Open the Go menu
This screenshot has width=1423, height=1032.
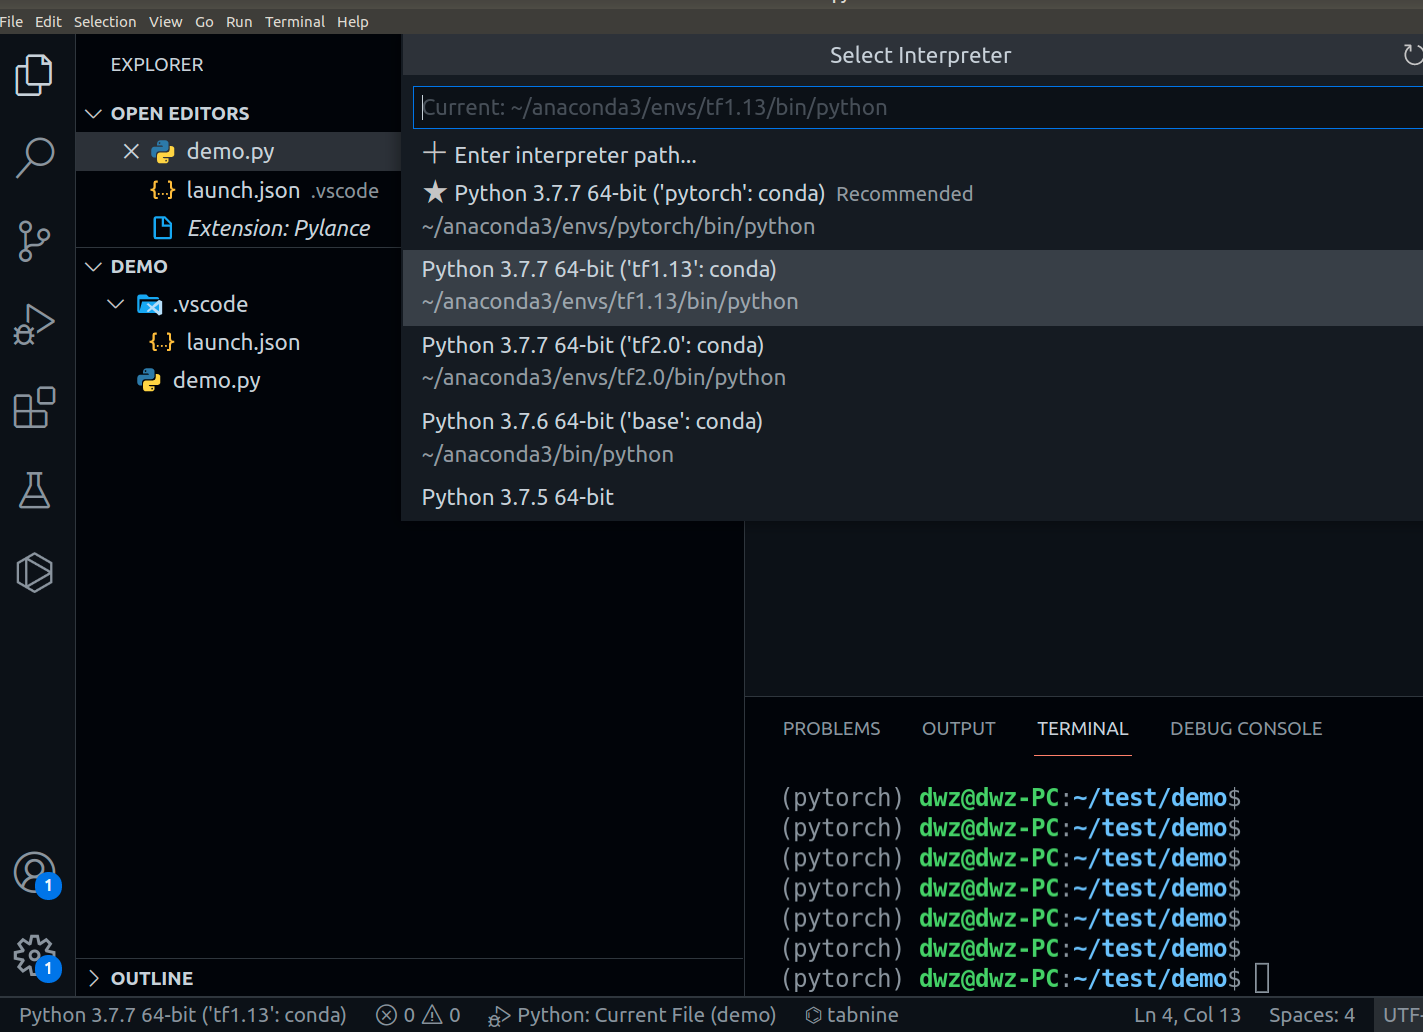[x=204, y=21]
